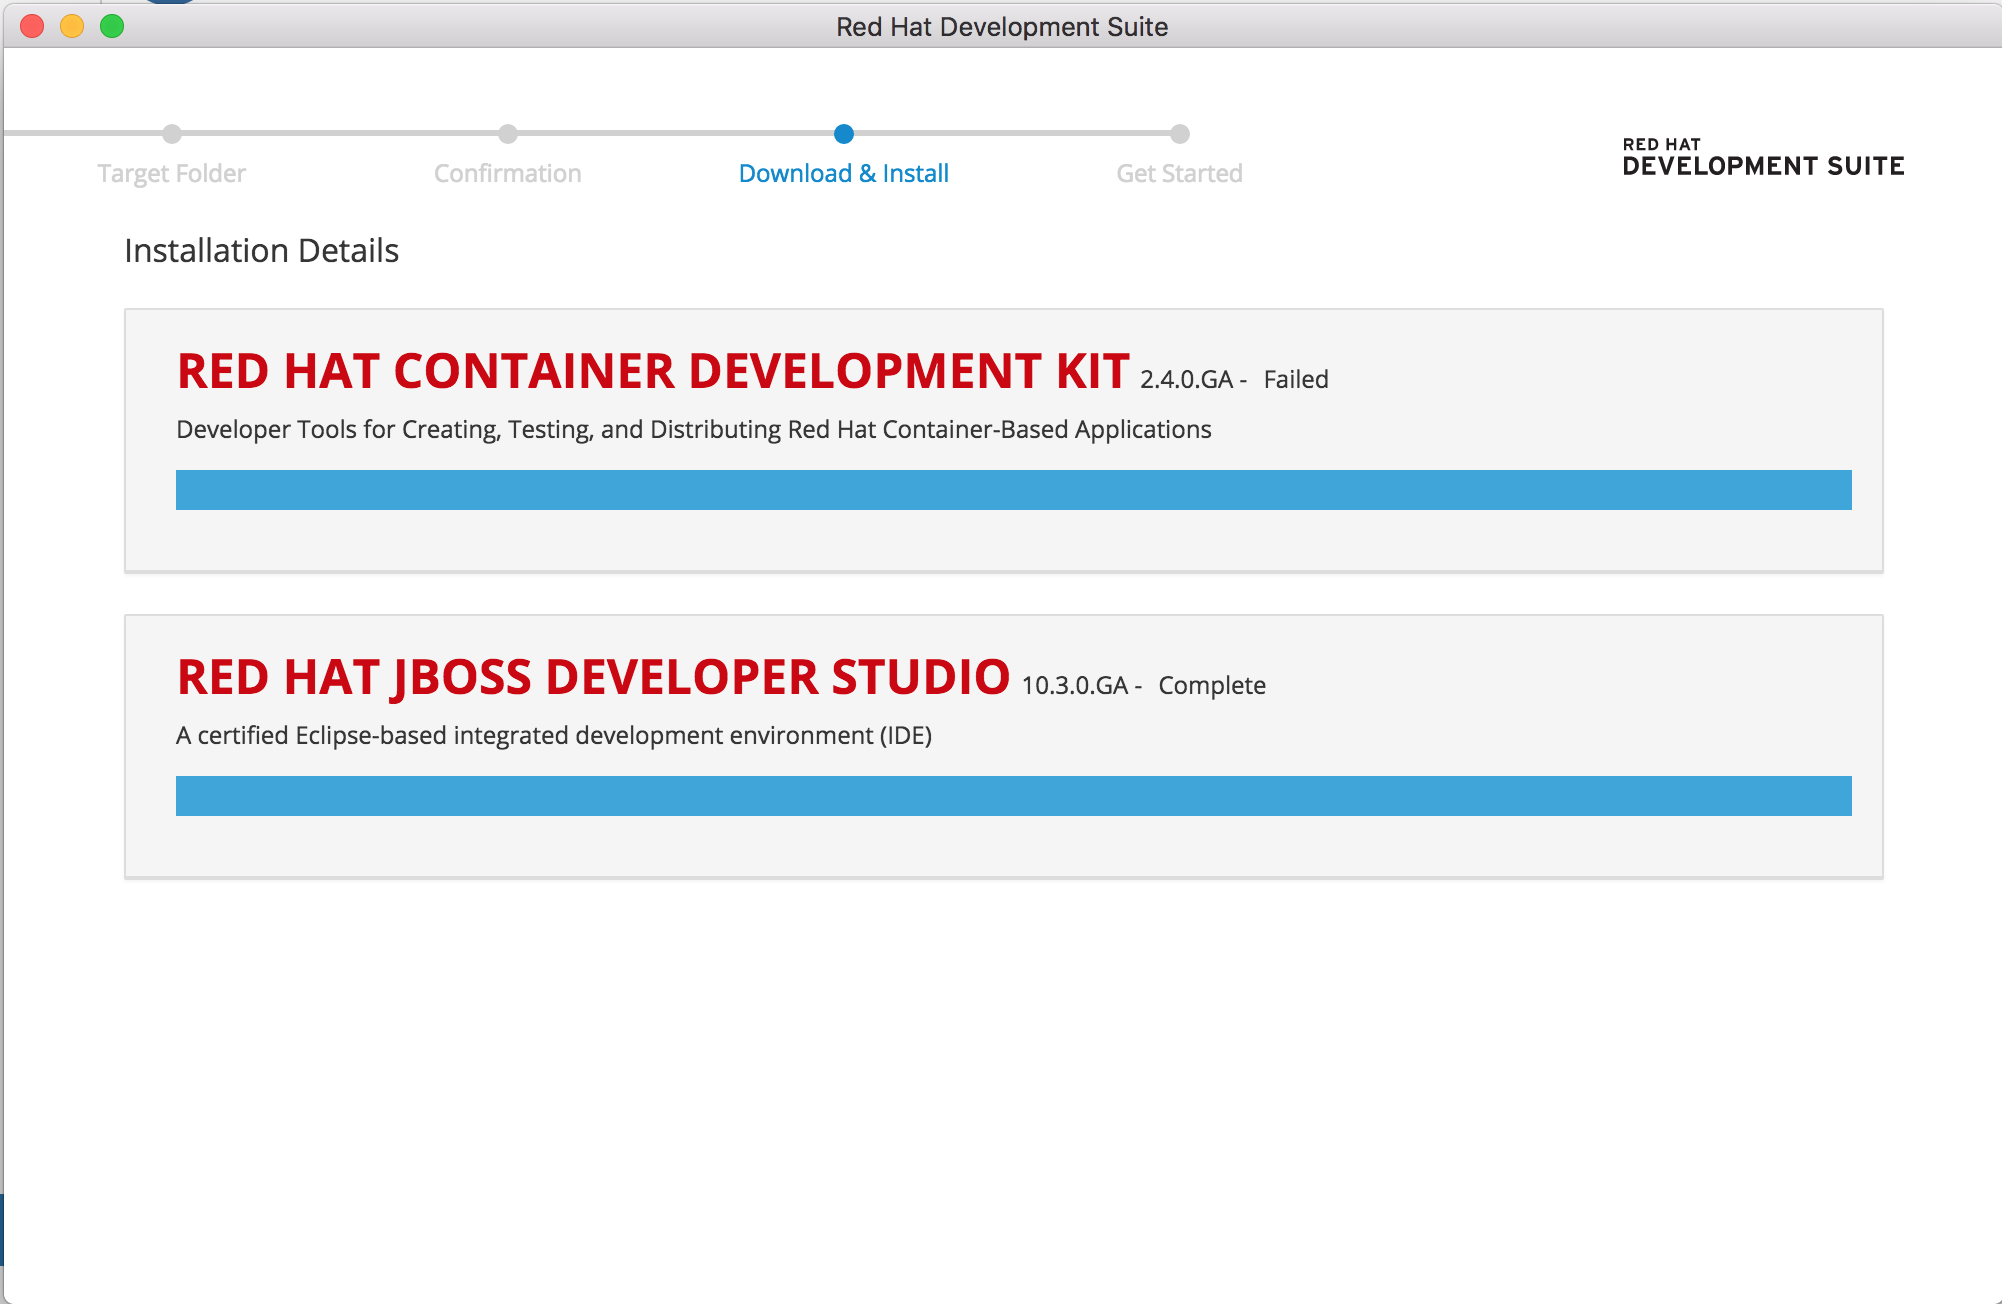This screenshot has width=2002, height=1304.
Task: Click the Get Started step dot
Action: point(1180,134)
